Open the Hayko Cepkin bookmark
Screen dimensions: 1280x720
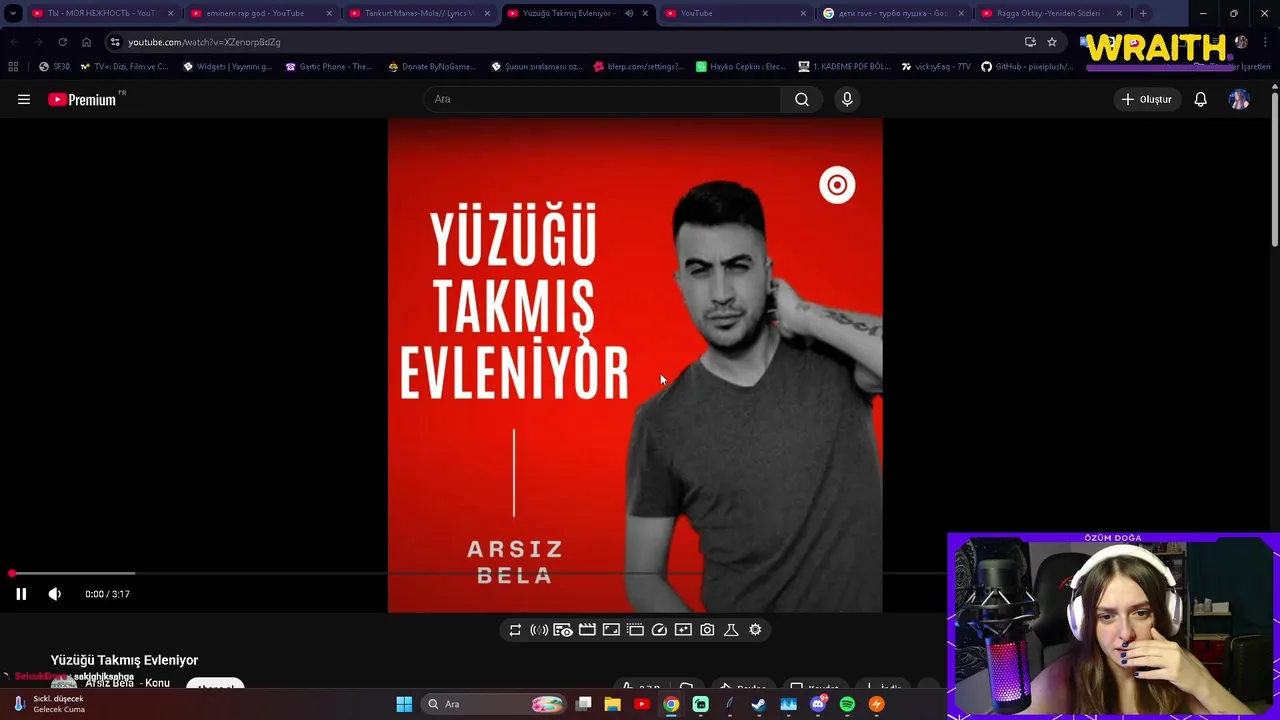click(741, 66)
